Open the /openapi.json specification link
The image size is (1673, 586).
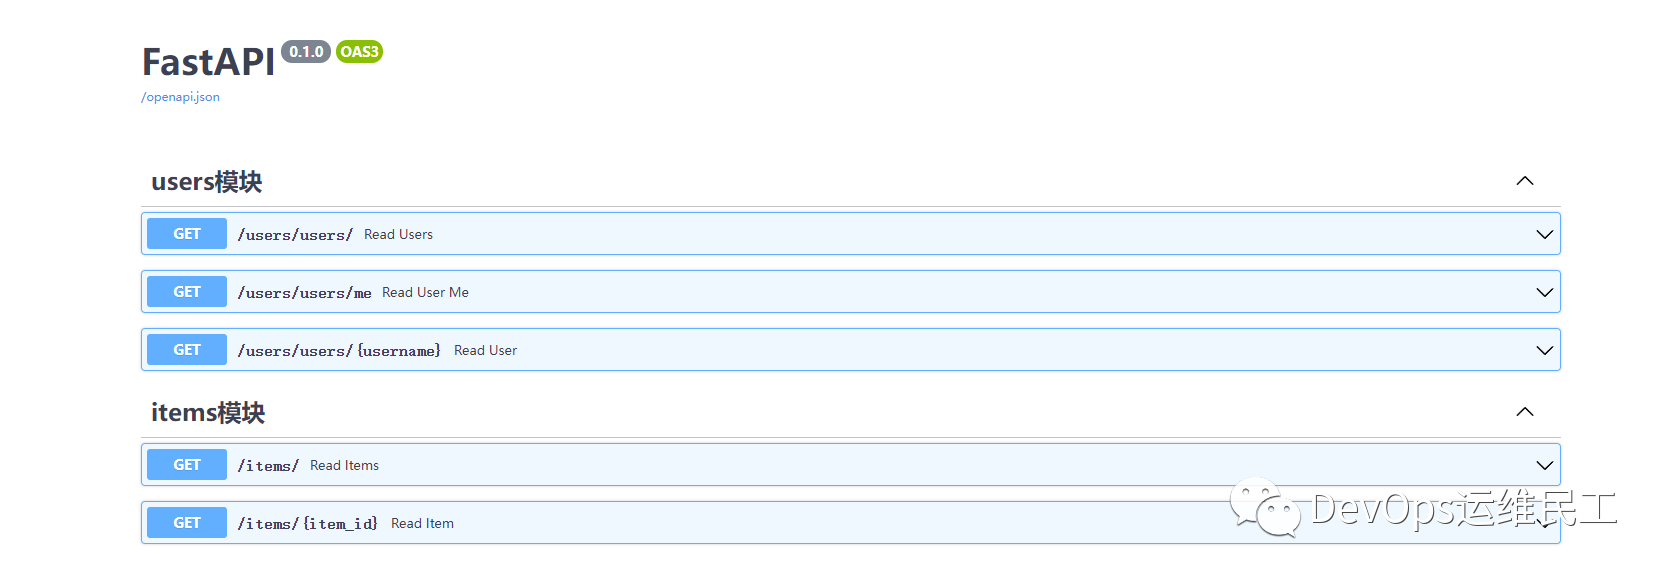pyautogui.click(x=180, y=96)
